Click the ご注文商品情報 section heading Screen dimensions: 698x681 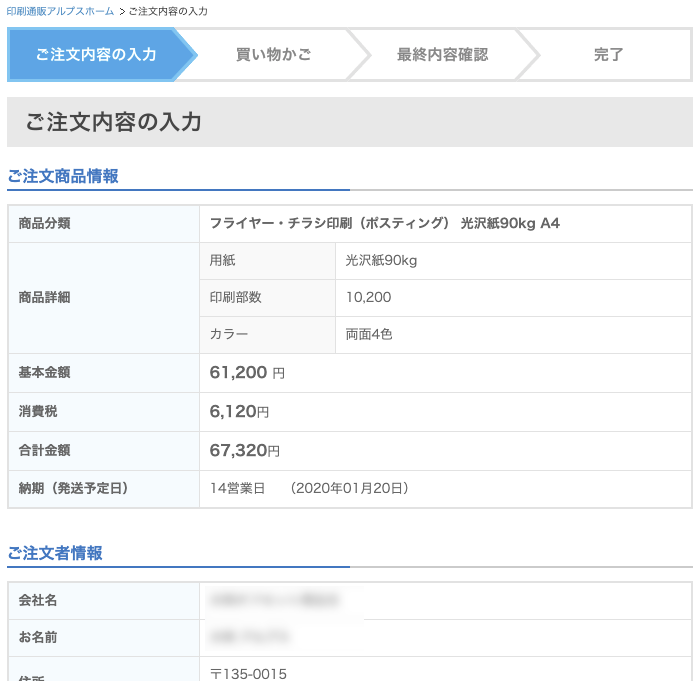coord(63,176)
